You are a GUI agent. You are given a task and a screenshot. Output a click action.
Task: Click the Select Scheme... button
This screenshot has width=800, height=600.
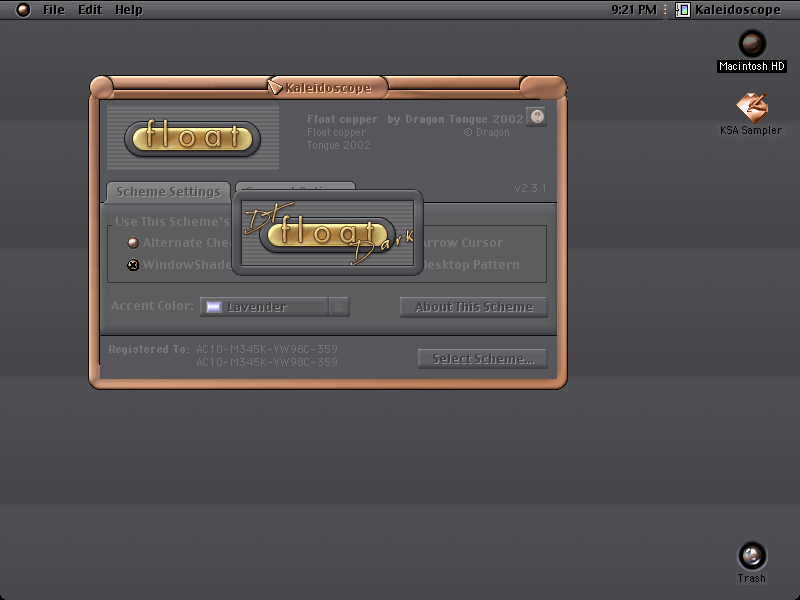(x=483, y=359)
